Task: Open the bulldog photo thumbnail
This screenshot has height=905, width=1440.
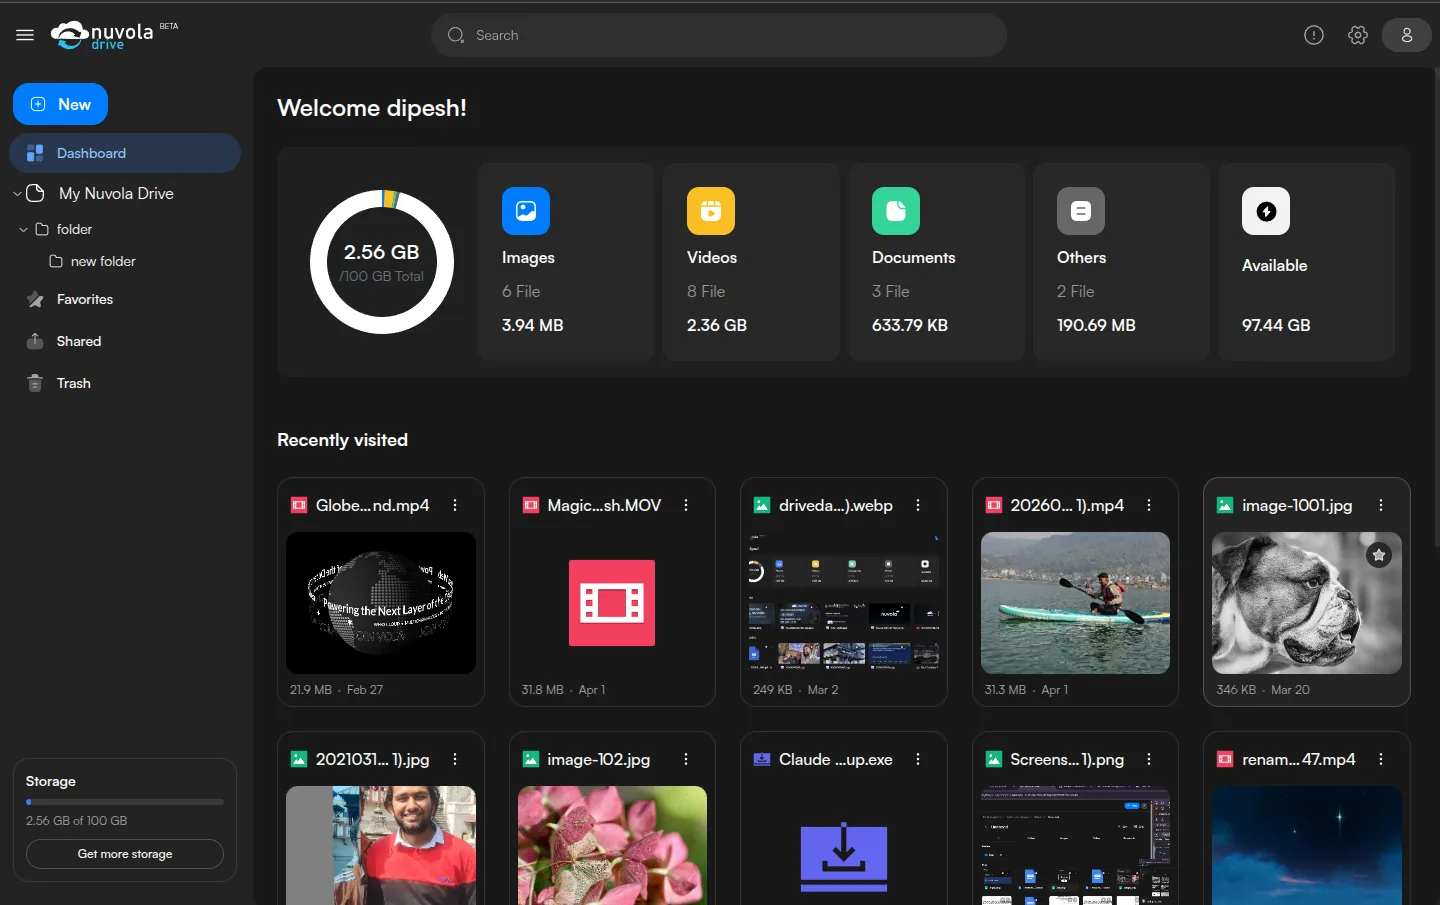Action: [1307, 603]
